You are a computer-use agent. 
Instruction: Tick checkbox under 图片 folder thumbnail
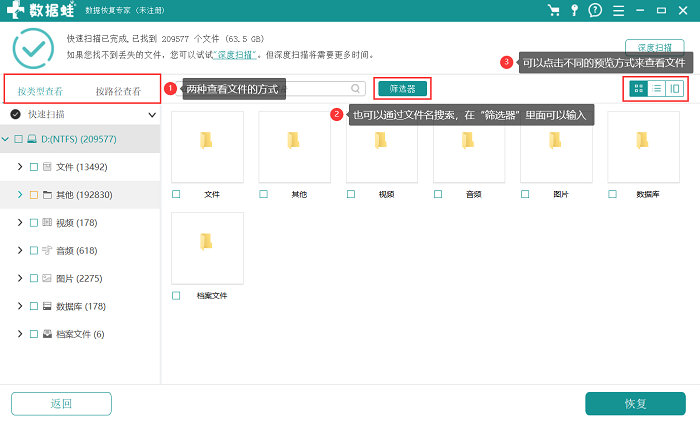[525, 194]
